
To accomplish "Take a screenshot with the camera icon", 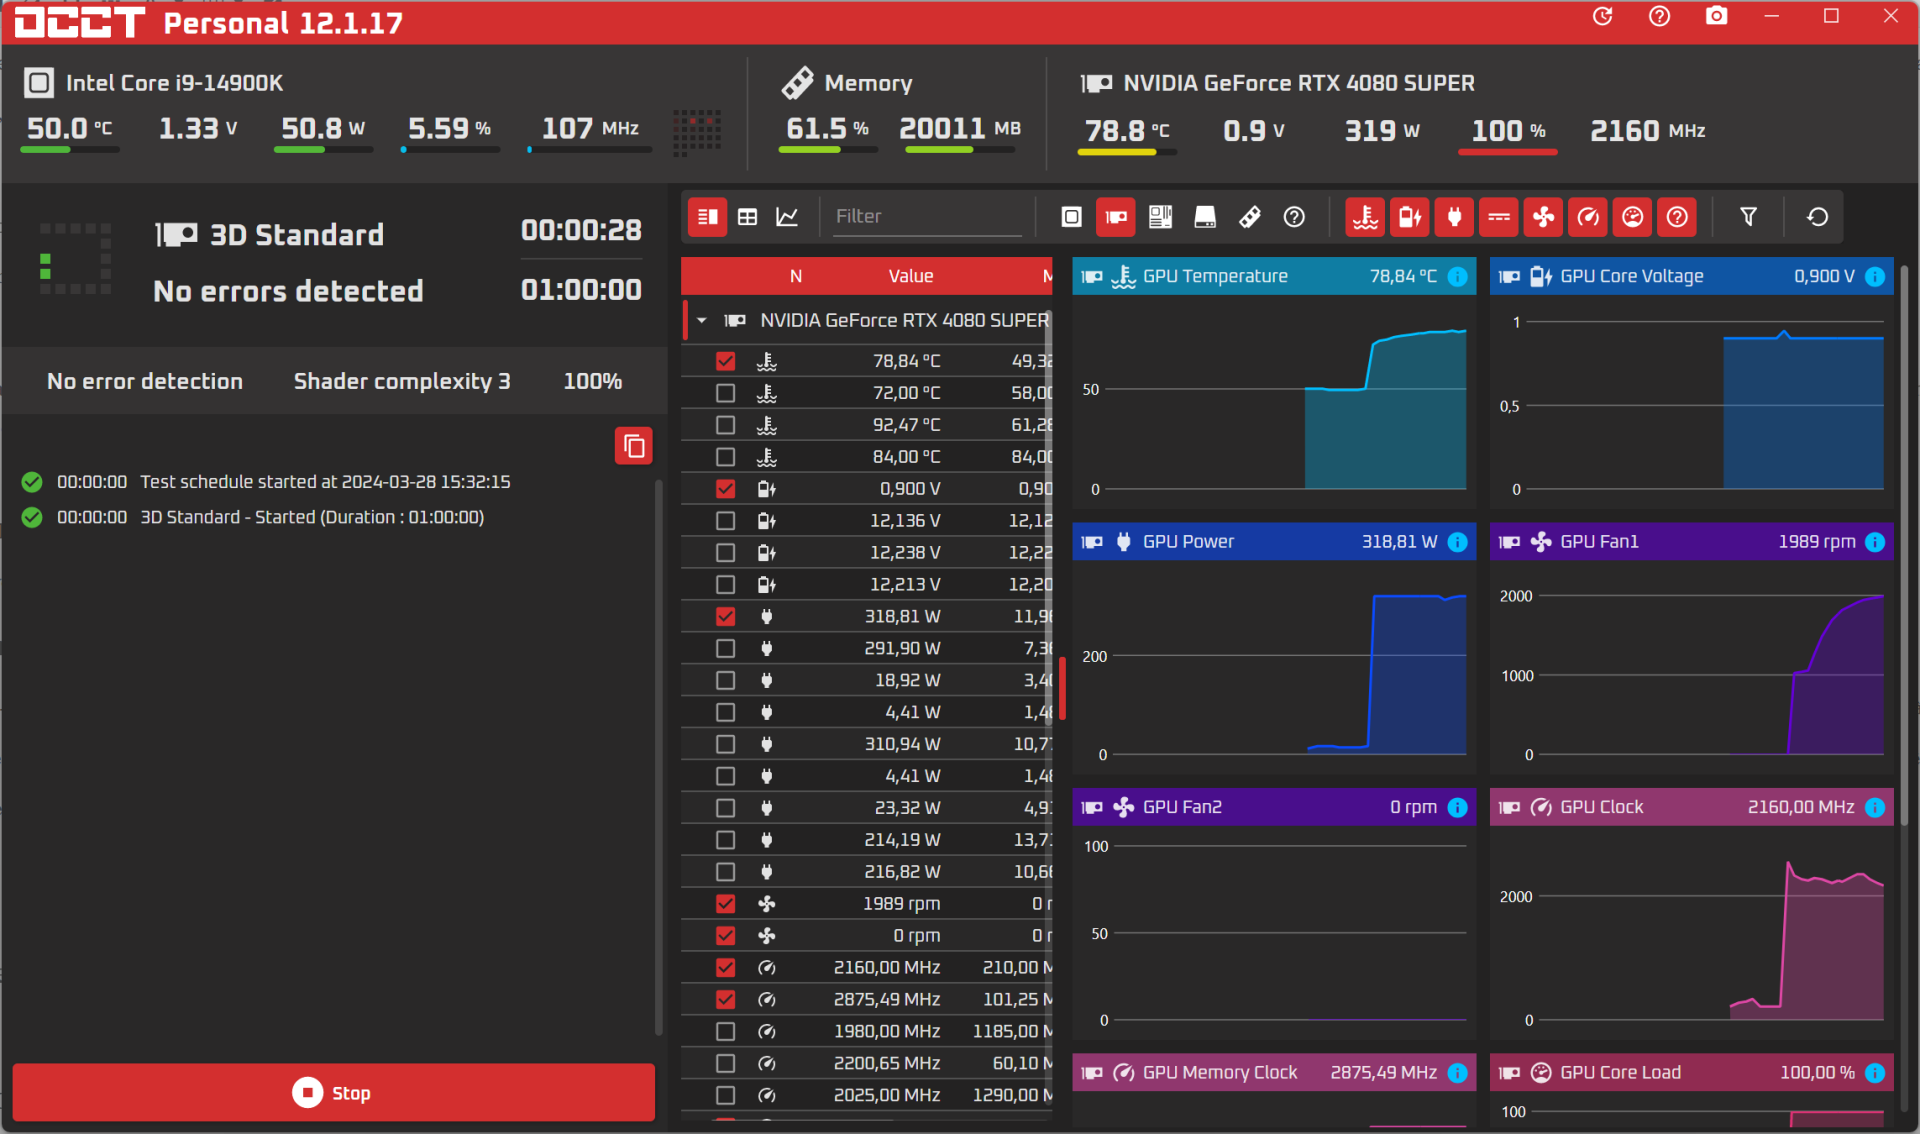I will click(x=1716, y=17).
